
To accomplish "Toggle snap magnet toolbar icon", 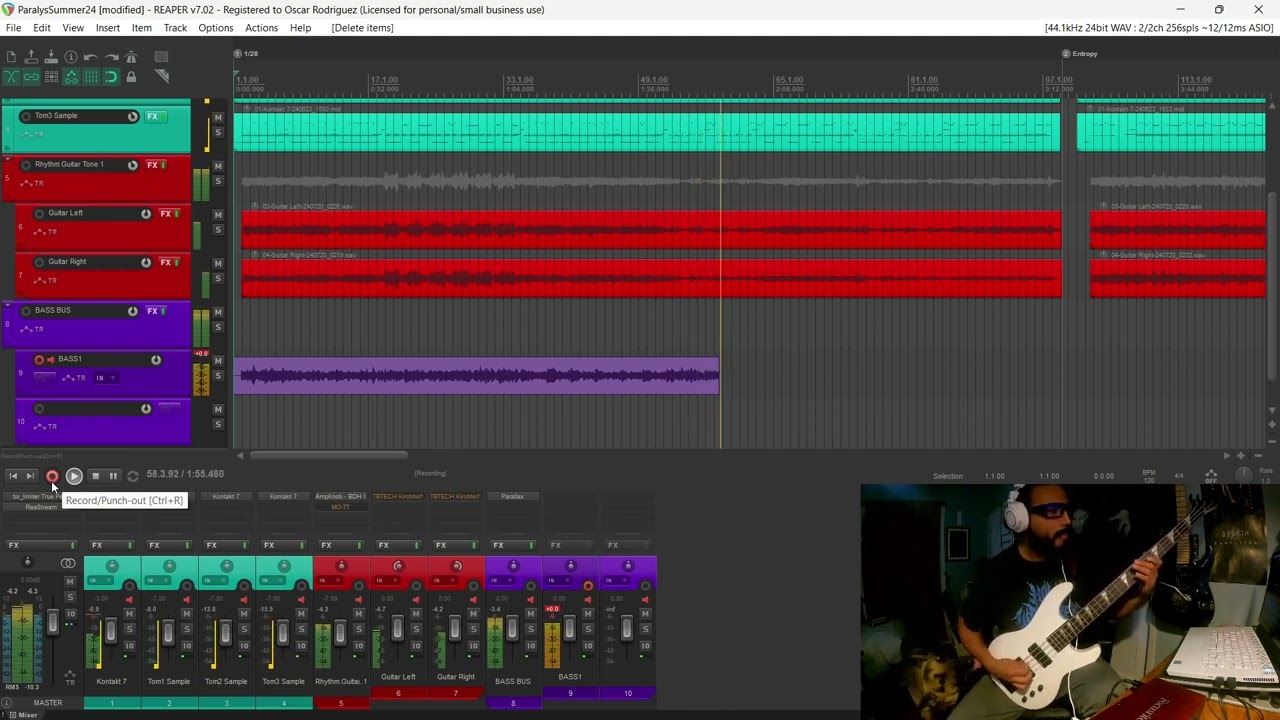I will [111, 77].
